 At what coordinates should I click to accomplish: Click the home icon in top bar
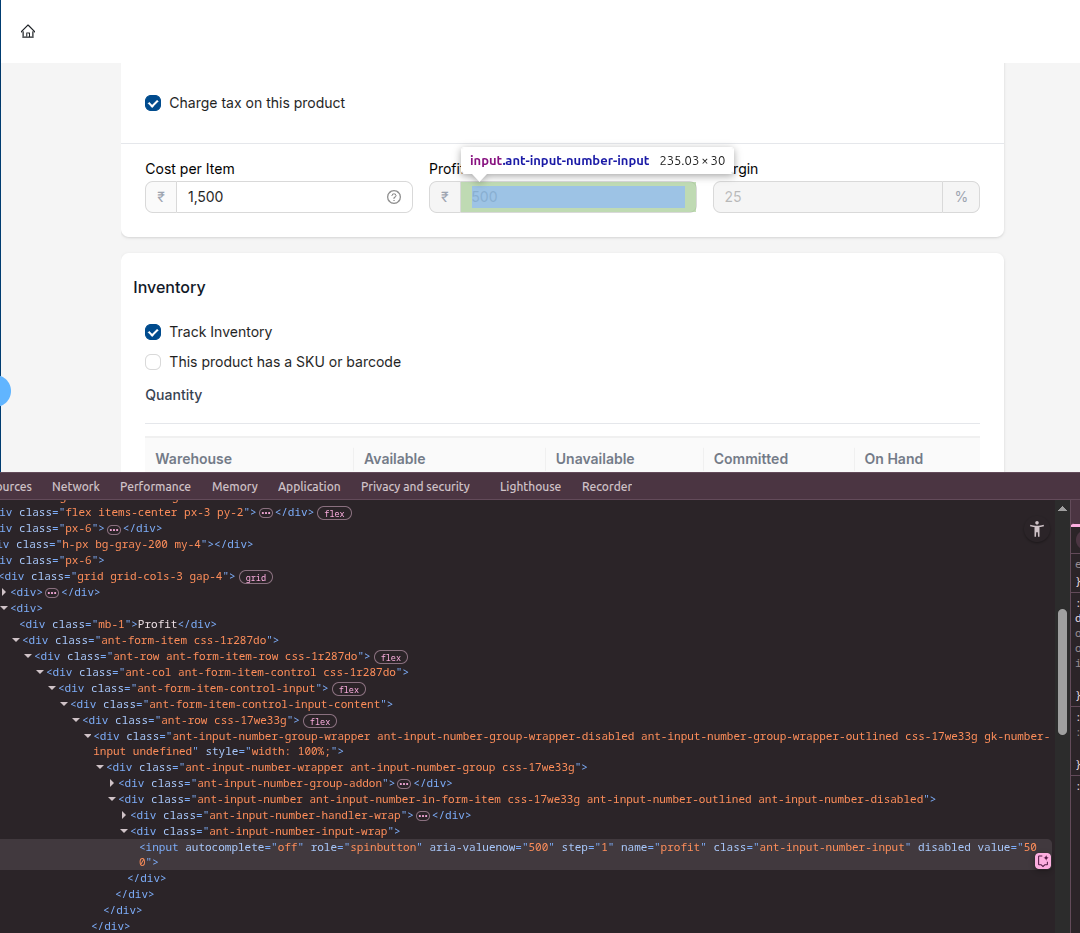click(x=28, y=32)
